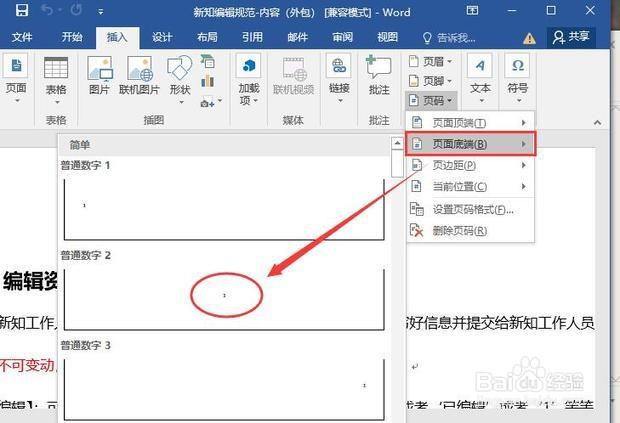The image size is (620, 423).
Task: Choose the 普通数字 2 centered number thumbnail
Action: (x=224, y=299)
